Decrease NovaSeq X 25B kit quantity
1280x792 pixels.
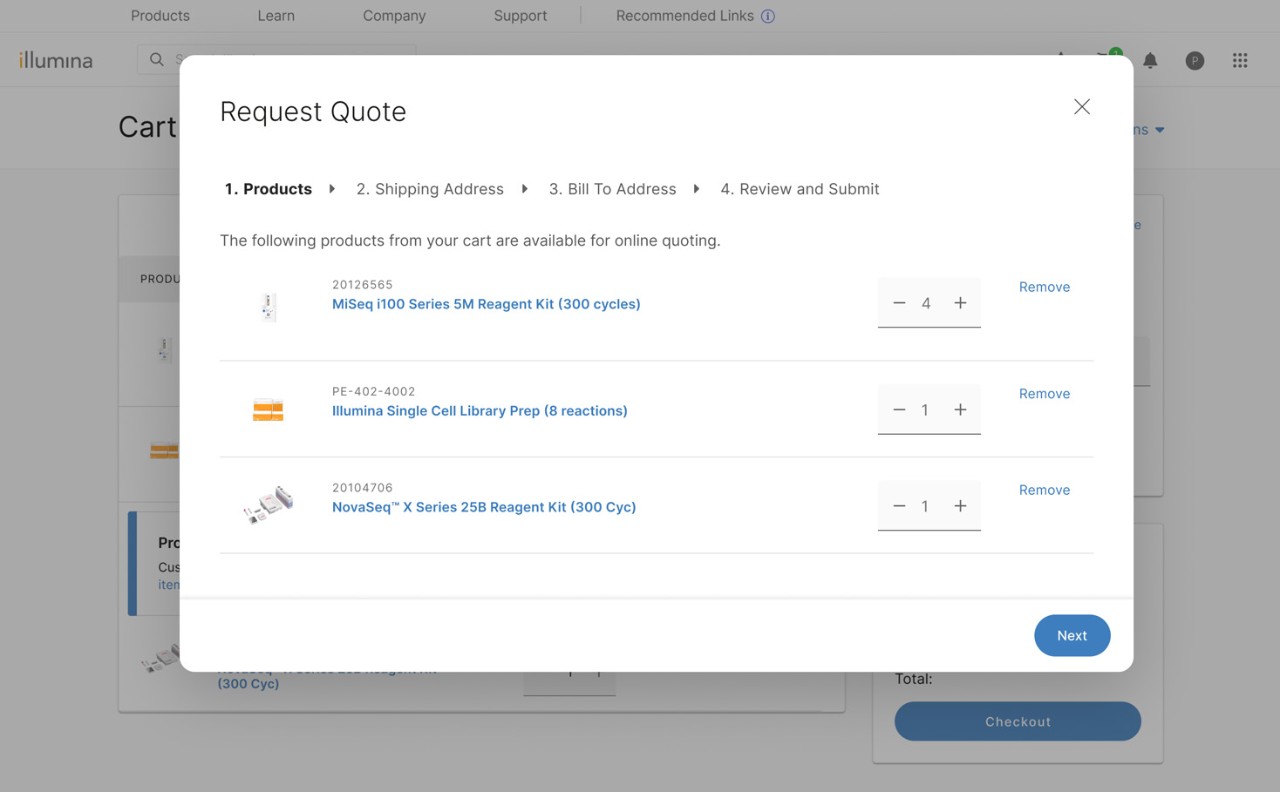(899, 506)
